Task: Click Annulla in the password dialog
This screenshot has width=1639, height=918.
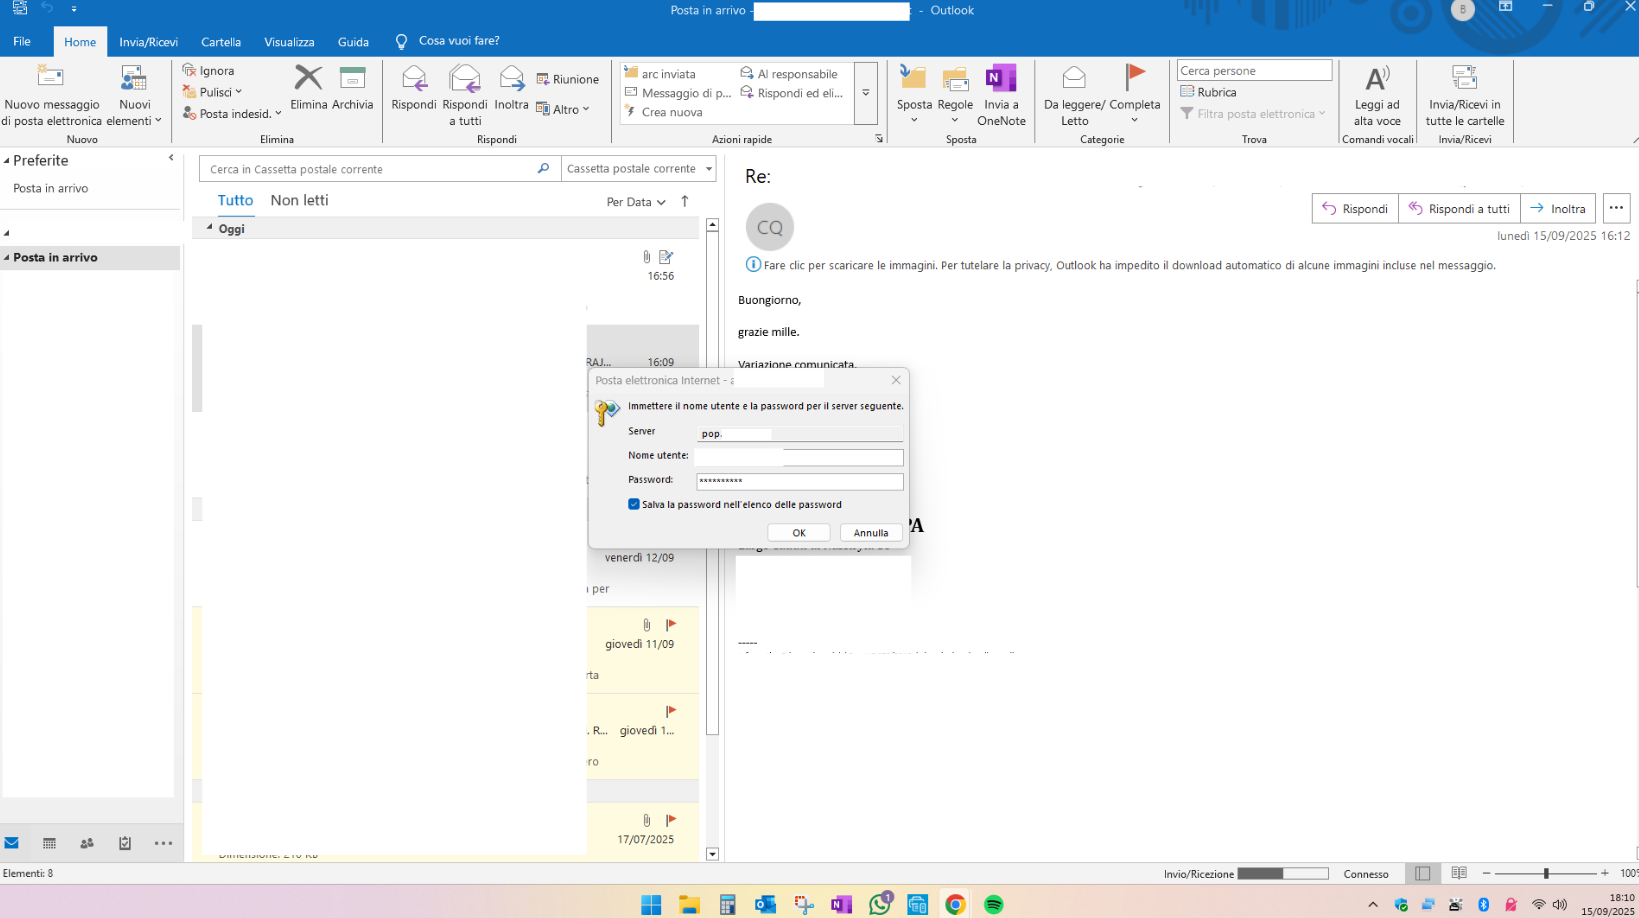Action: 871,533
